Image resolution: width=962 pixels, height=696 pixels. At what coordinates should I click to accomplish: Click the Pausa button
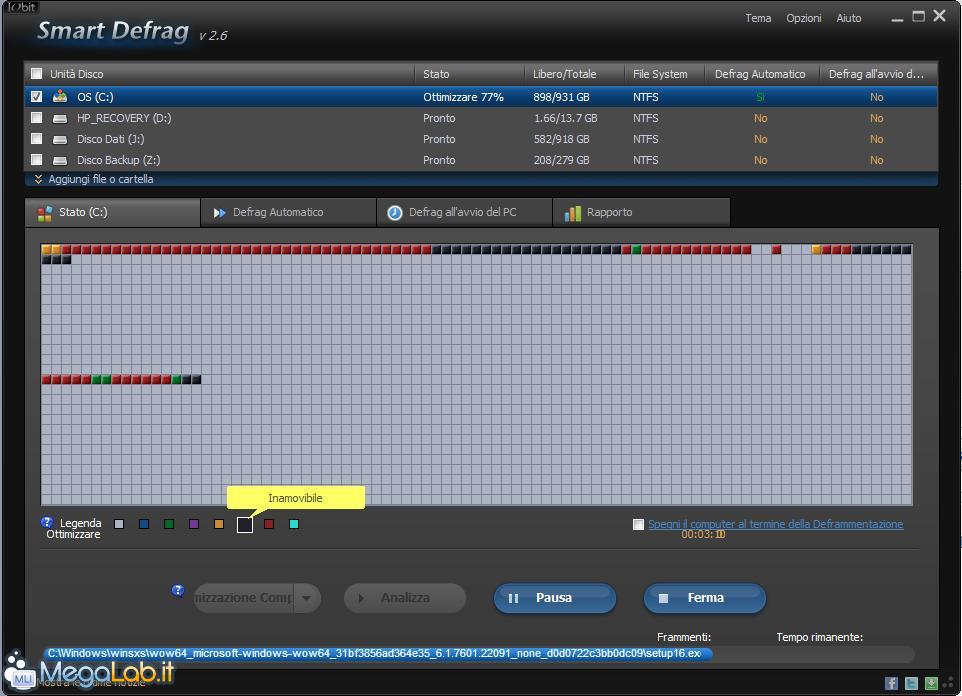tap(555, 598)
